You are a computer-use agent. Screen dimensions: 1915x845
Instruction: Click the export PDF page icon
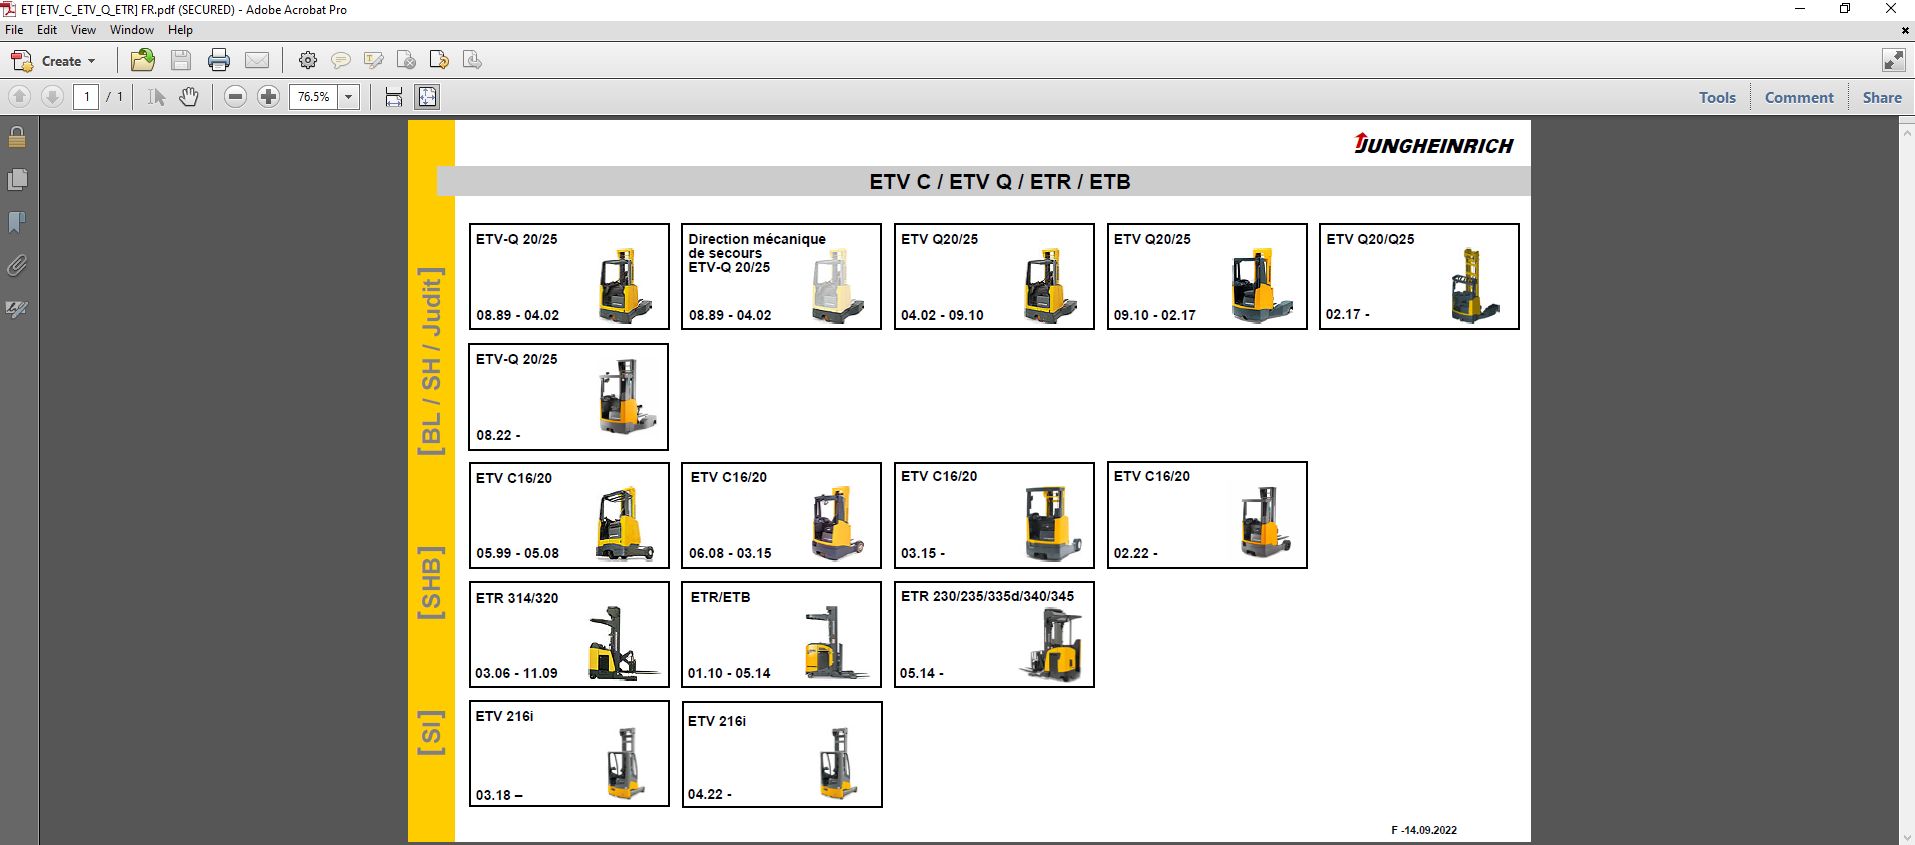coord(439,61)
